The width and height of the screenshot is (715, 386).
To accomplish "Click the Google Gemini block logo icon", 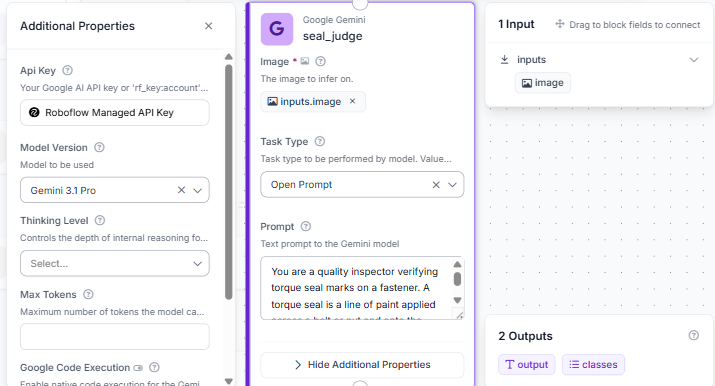I will coord(277,29).
